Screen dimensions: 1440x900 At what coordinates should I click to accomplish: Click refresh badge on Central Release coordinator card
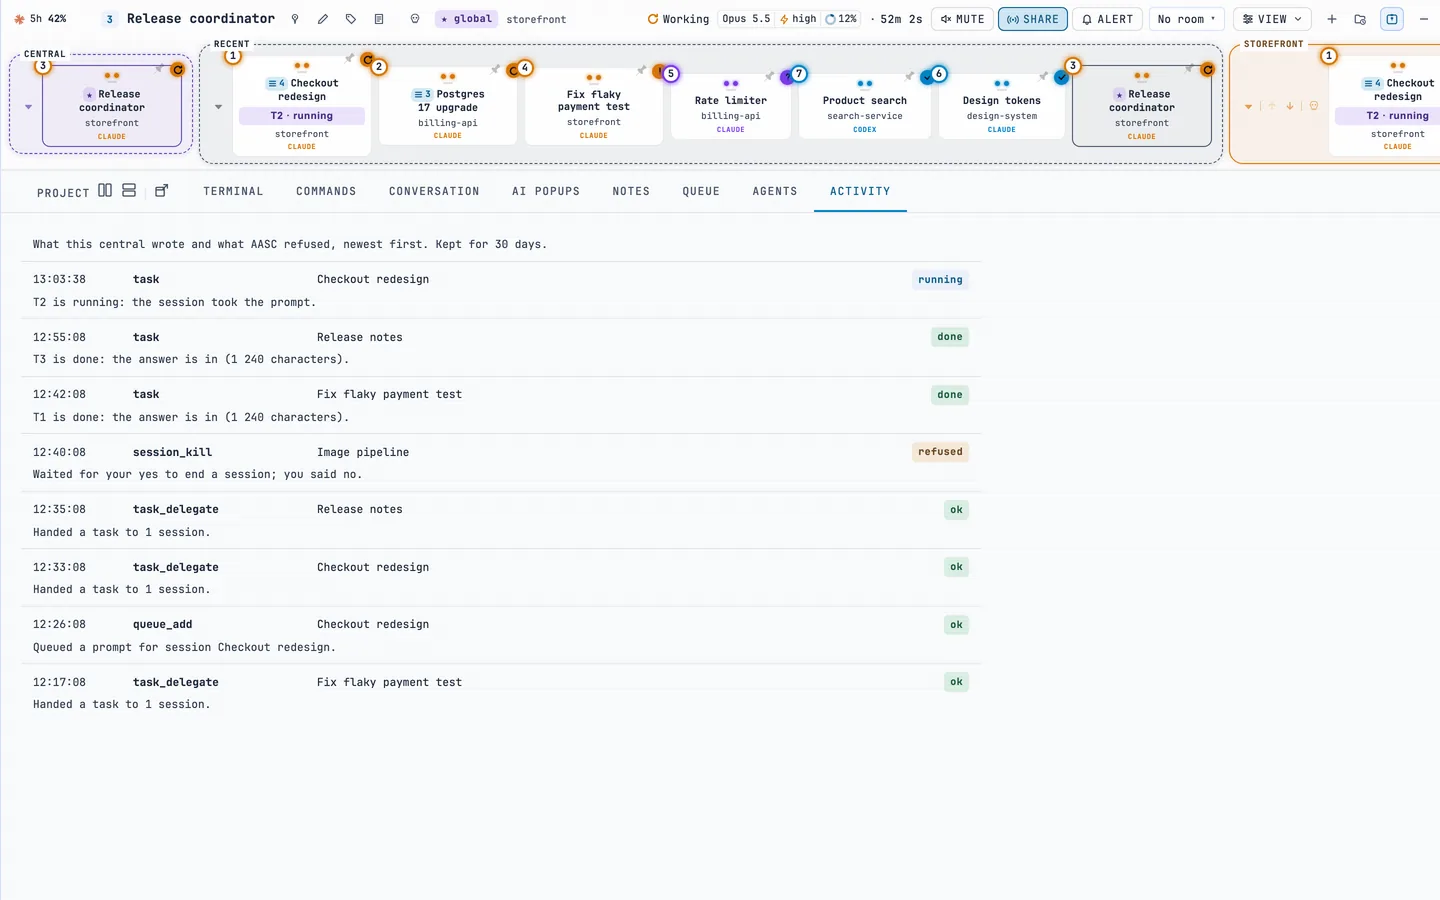click(178, 69)
